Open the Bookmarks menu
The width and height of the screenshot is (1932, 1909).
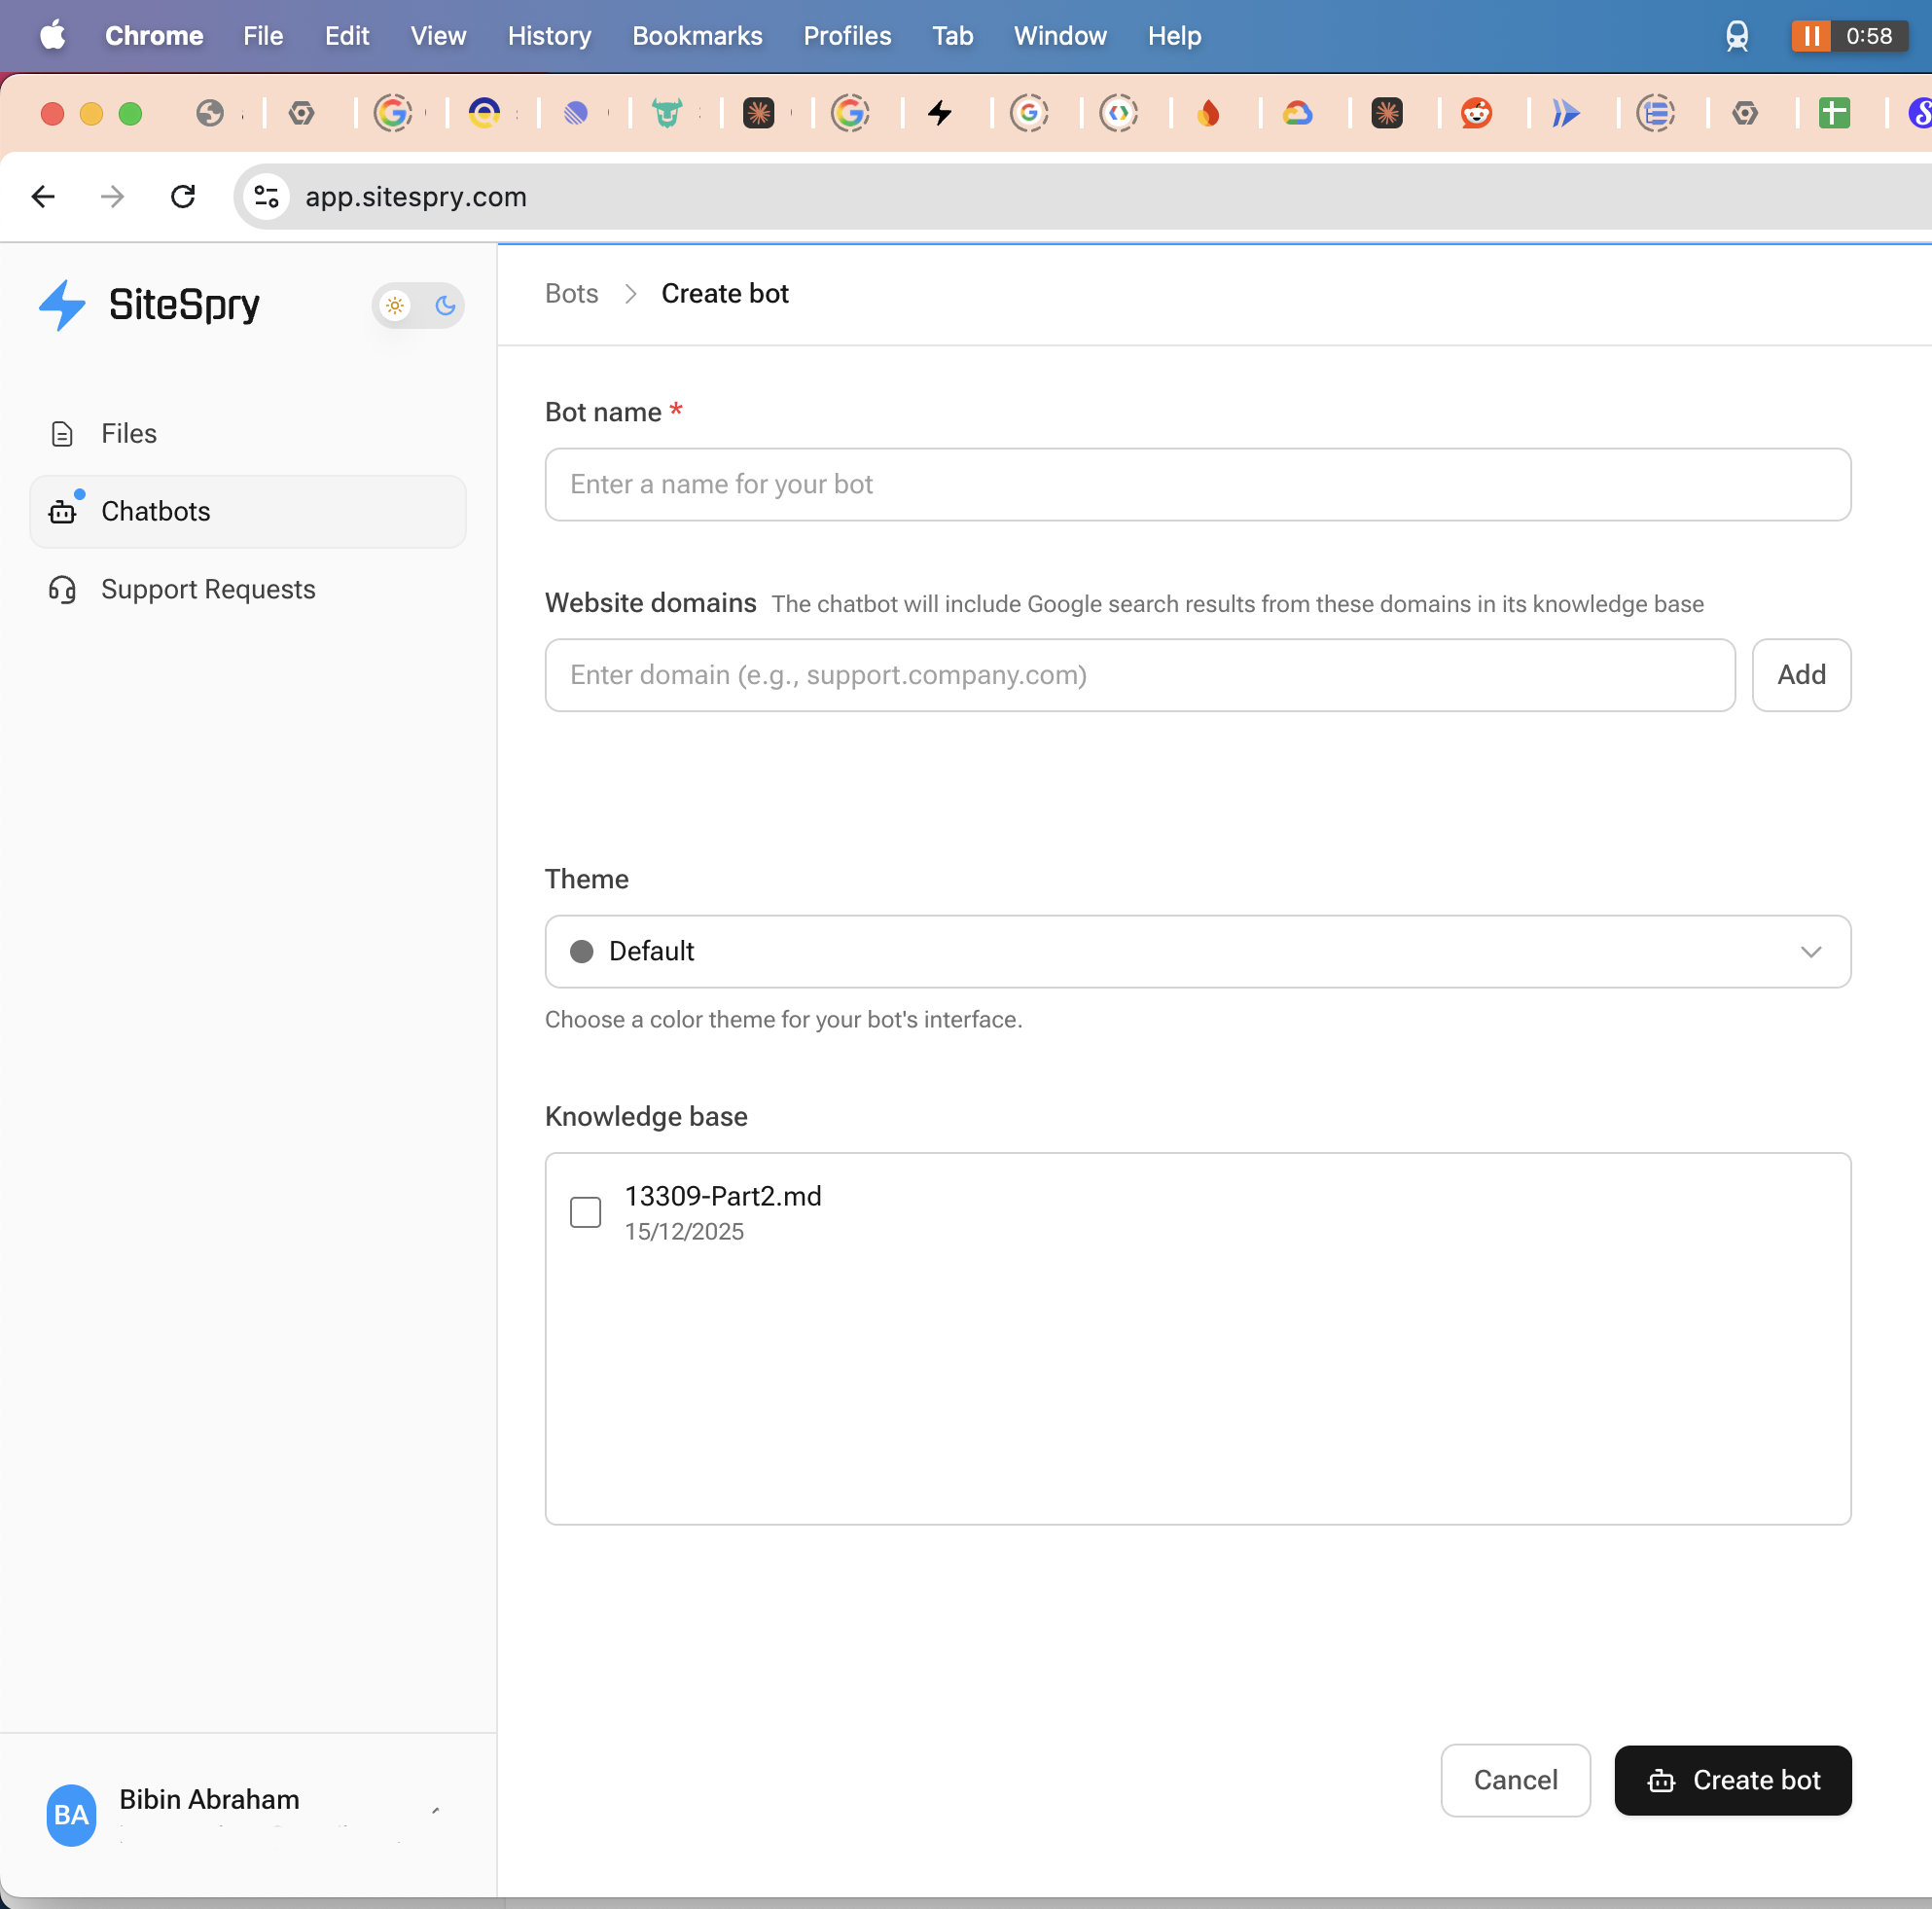(696, 36)
